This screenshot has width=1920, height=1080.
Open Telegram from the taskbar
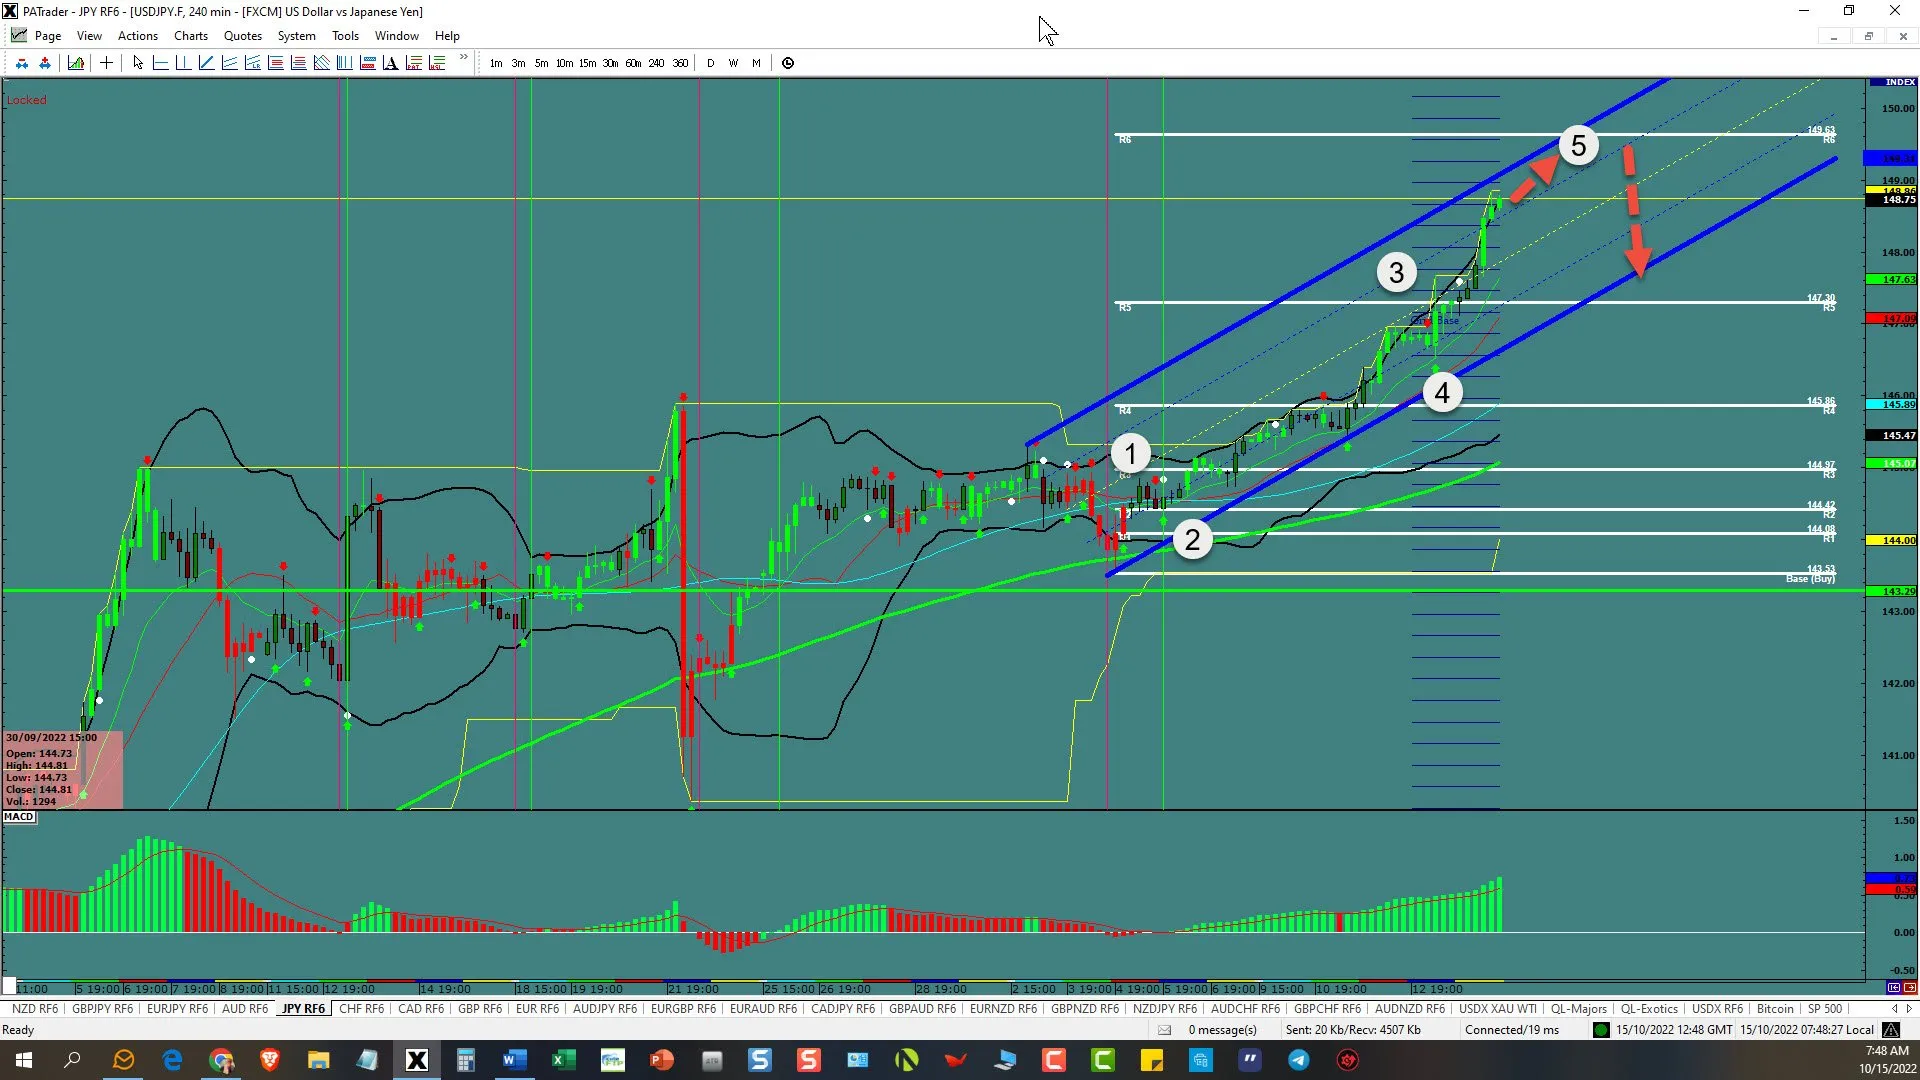click(1298, 1060)
